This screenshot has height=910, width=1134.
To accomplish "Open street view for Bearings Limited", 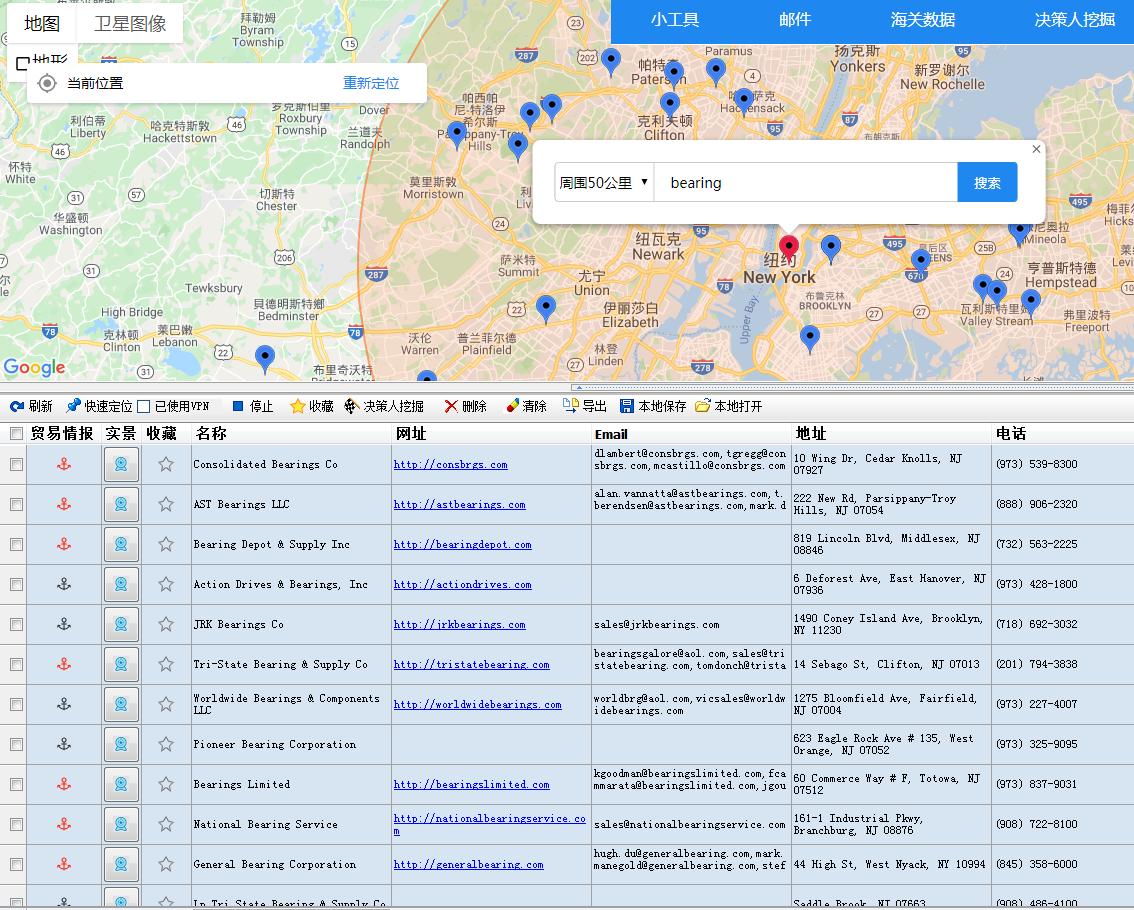I will pyautogui.click(x=121, y=784).
